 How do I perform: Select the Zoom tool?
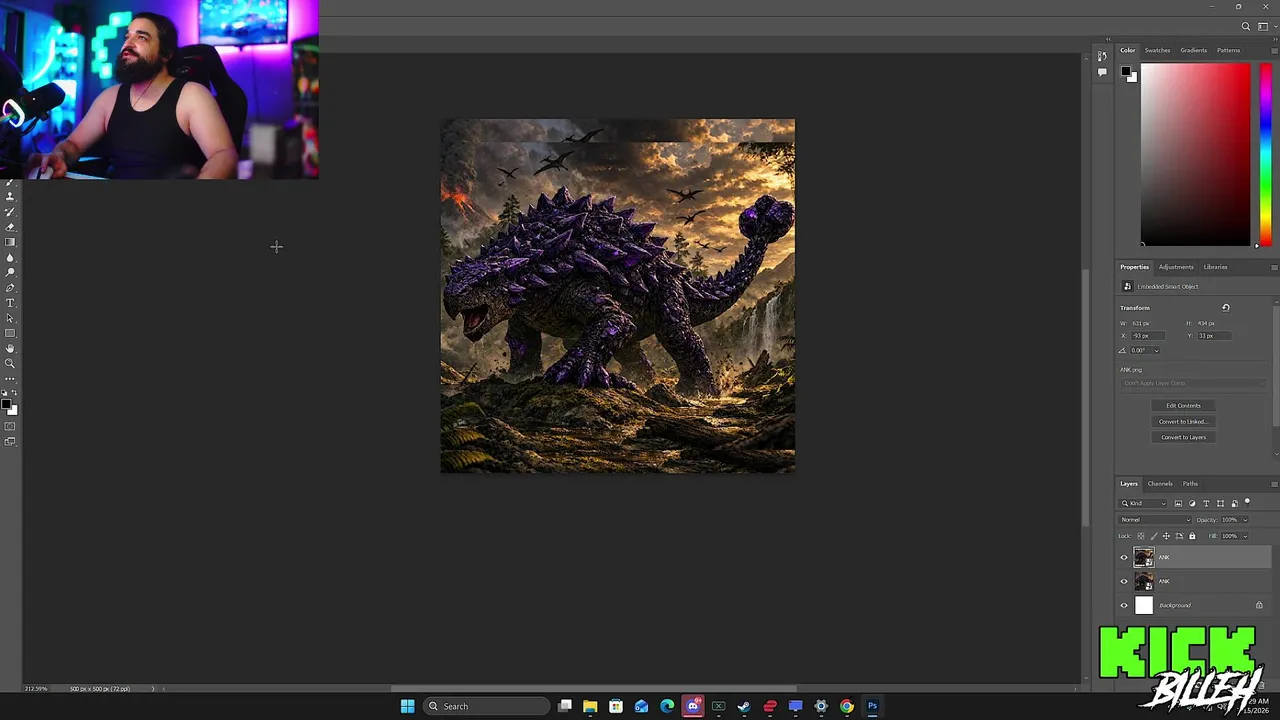tap(10, 363)
